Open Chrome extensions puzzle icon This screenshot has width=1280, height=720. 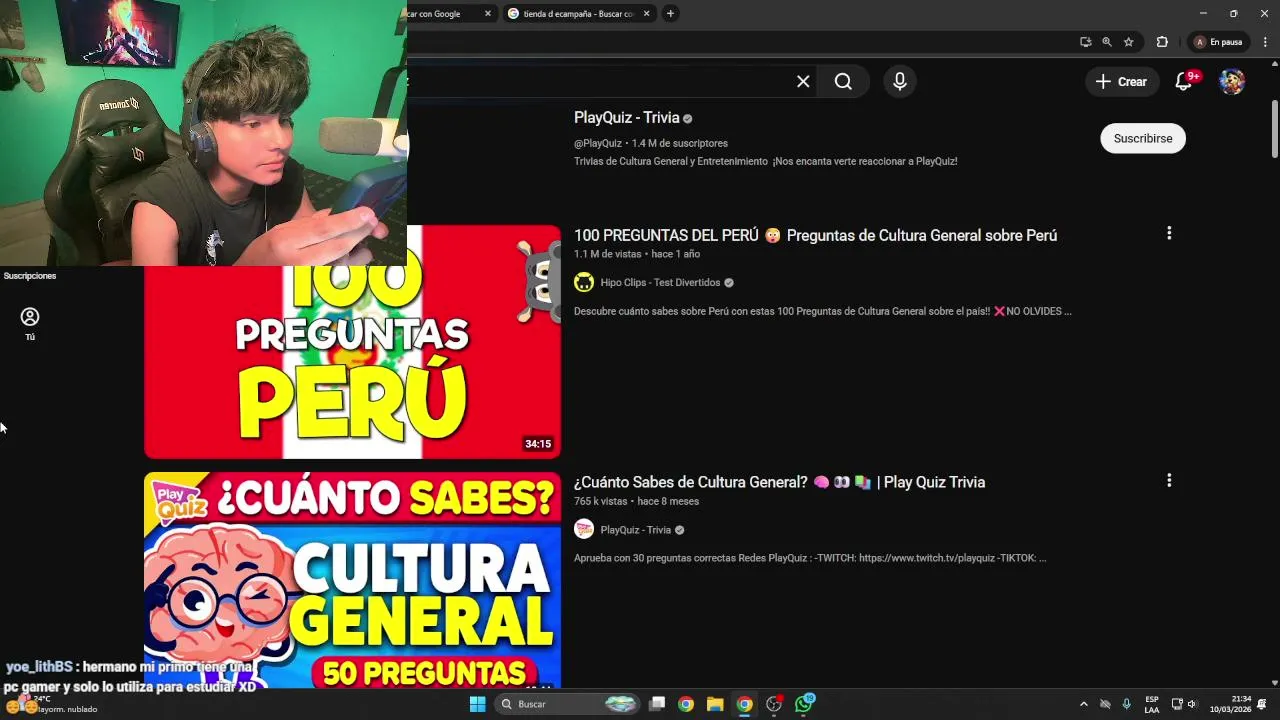(x=1162, y=42)
